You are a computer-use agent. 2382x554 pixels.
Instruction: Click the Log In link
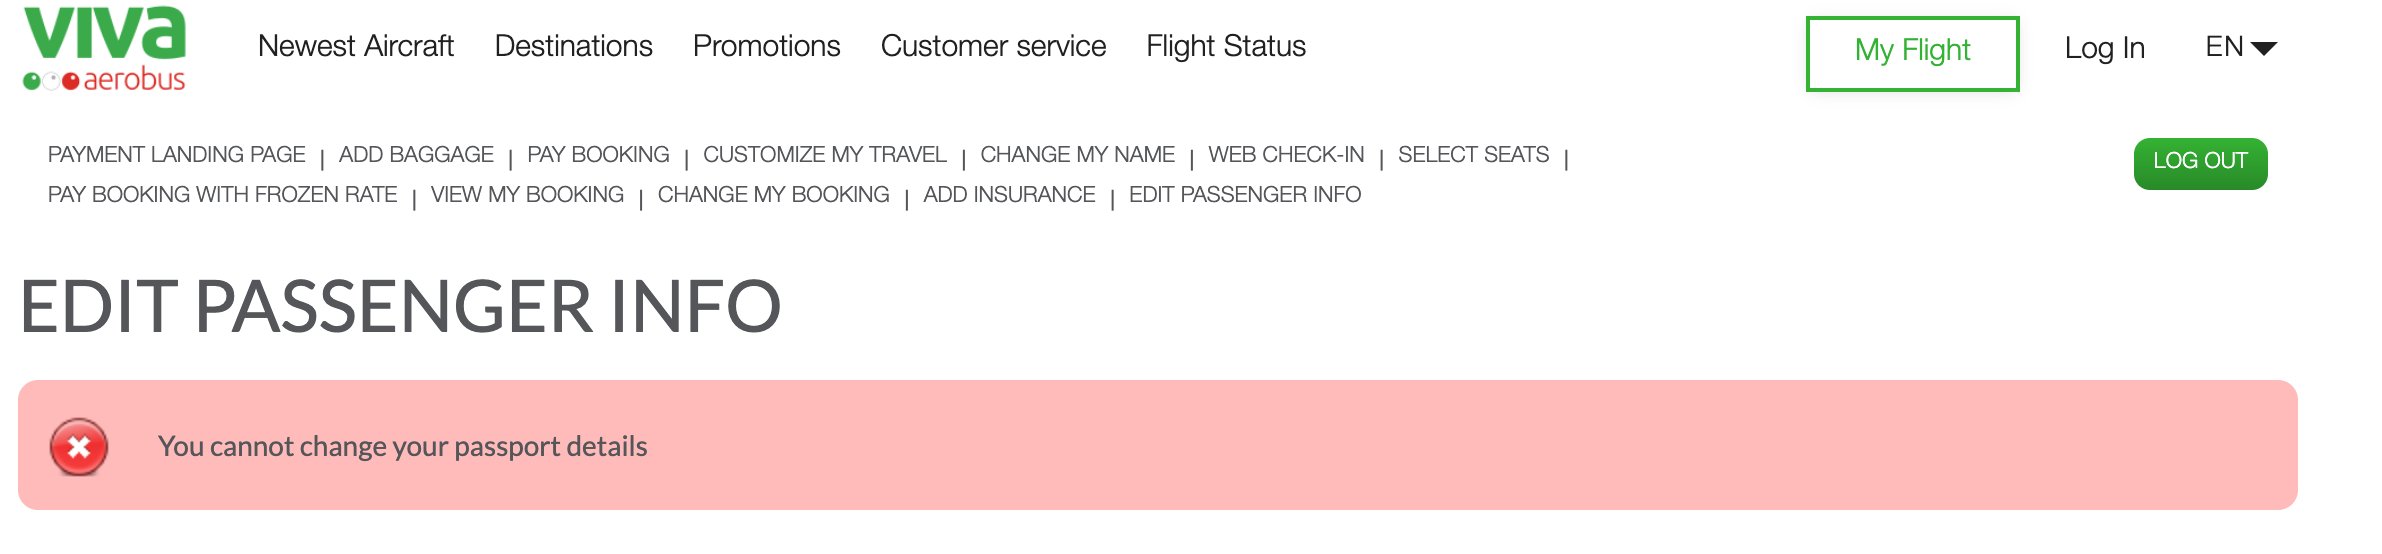(x=2104, y=48)
